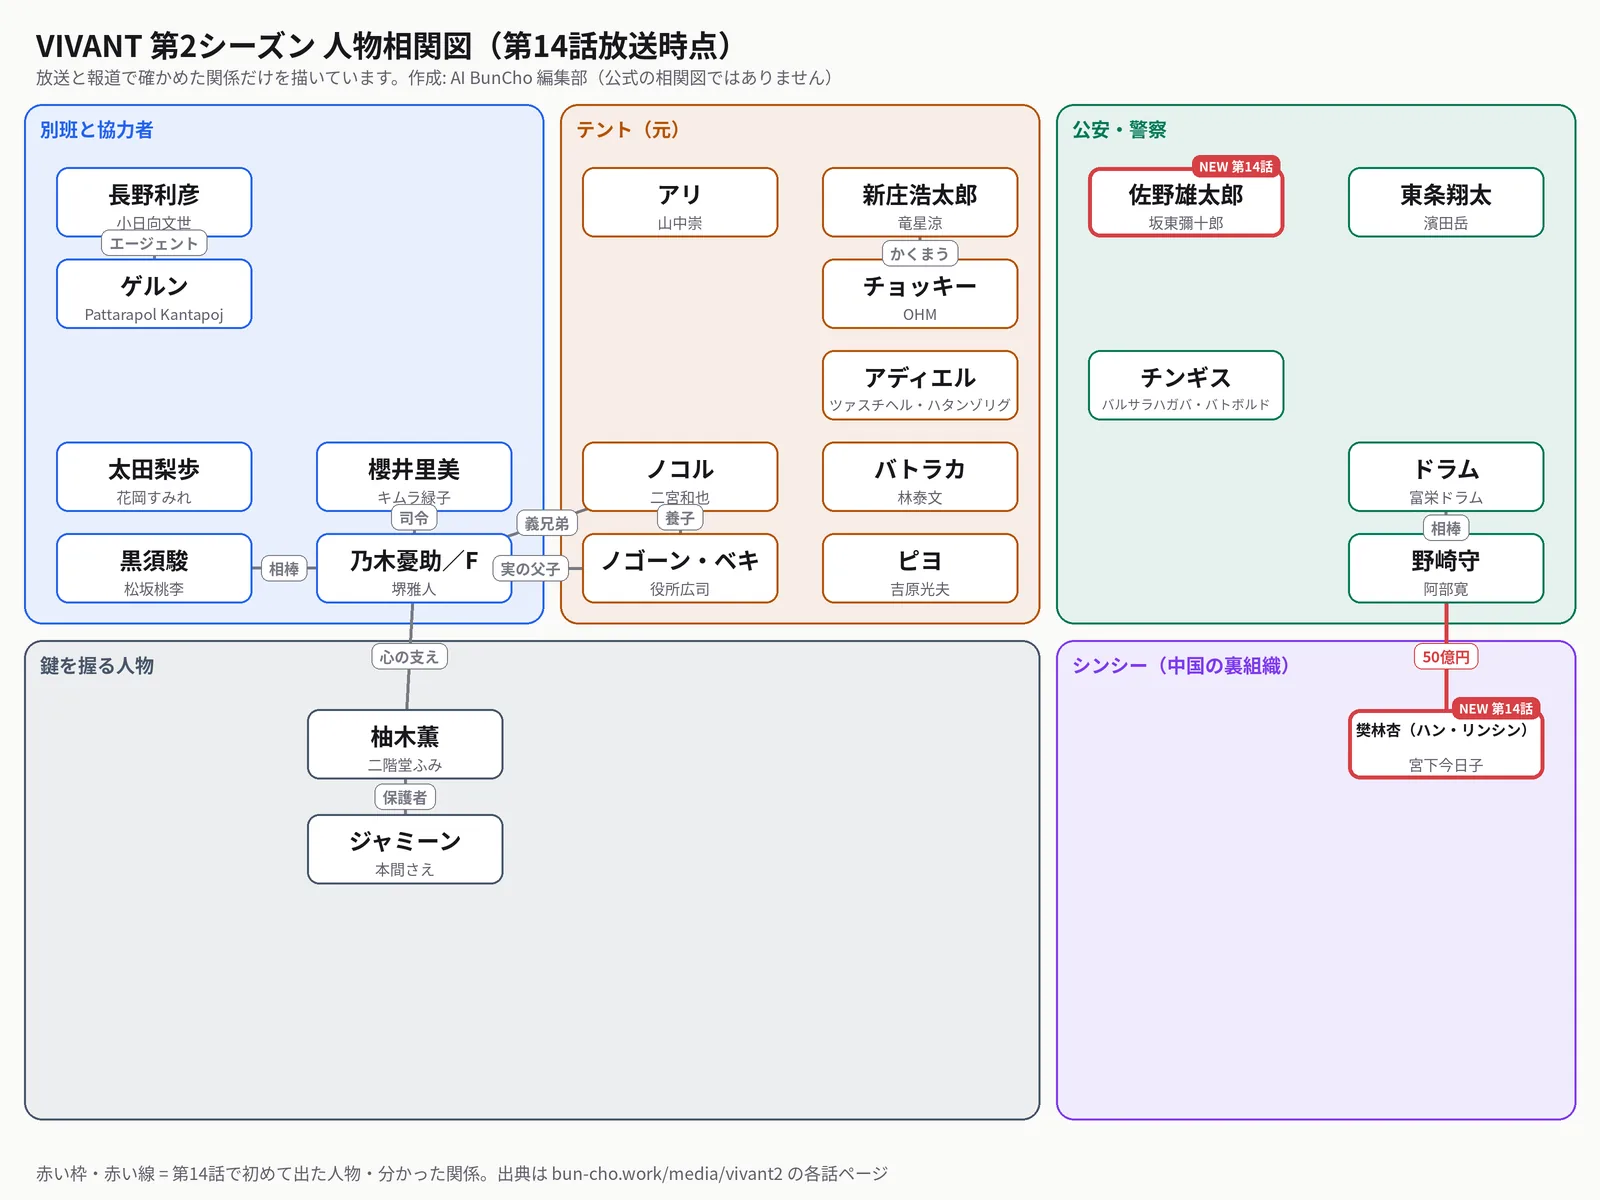Select the 長野利彦 character card

pyautogui.click(x=154, y=202)
